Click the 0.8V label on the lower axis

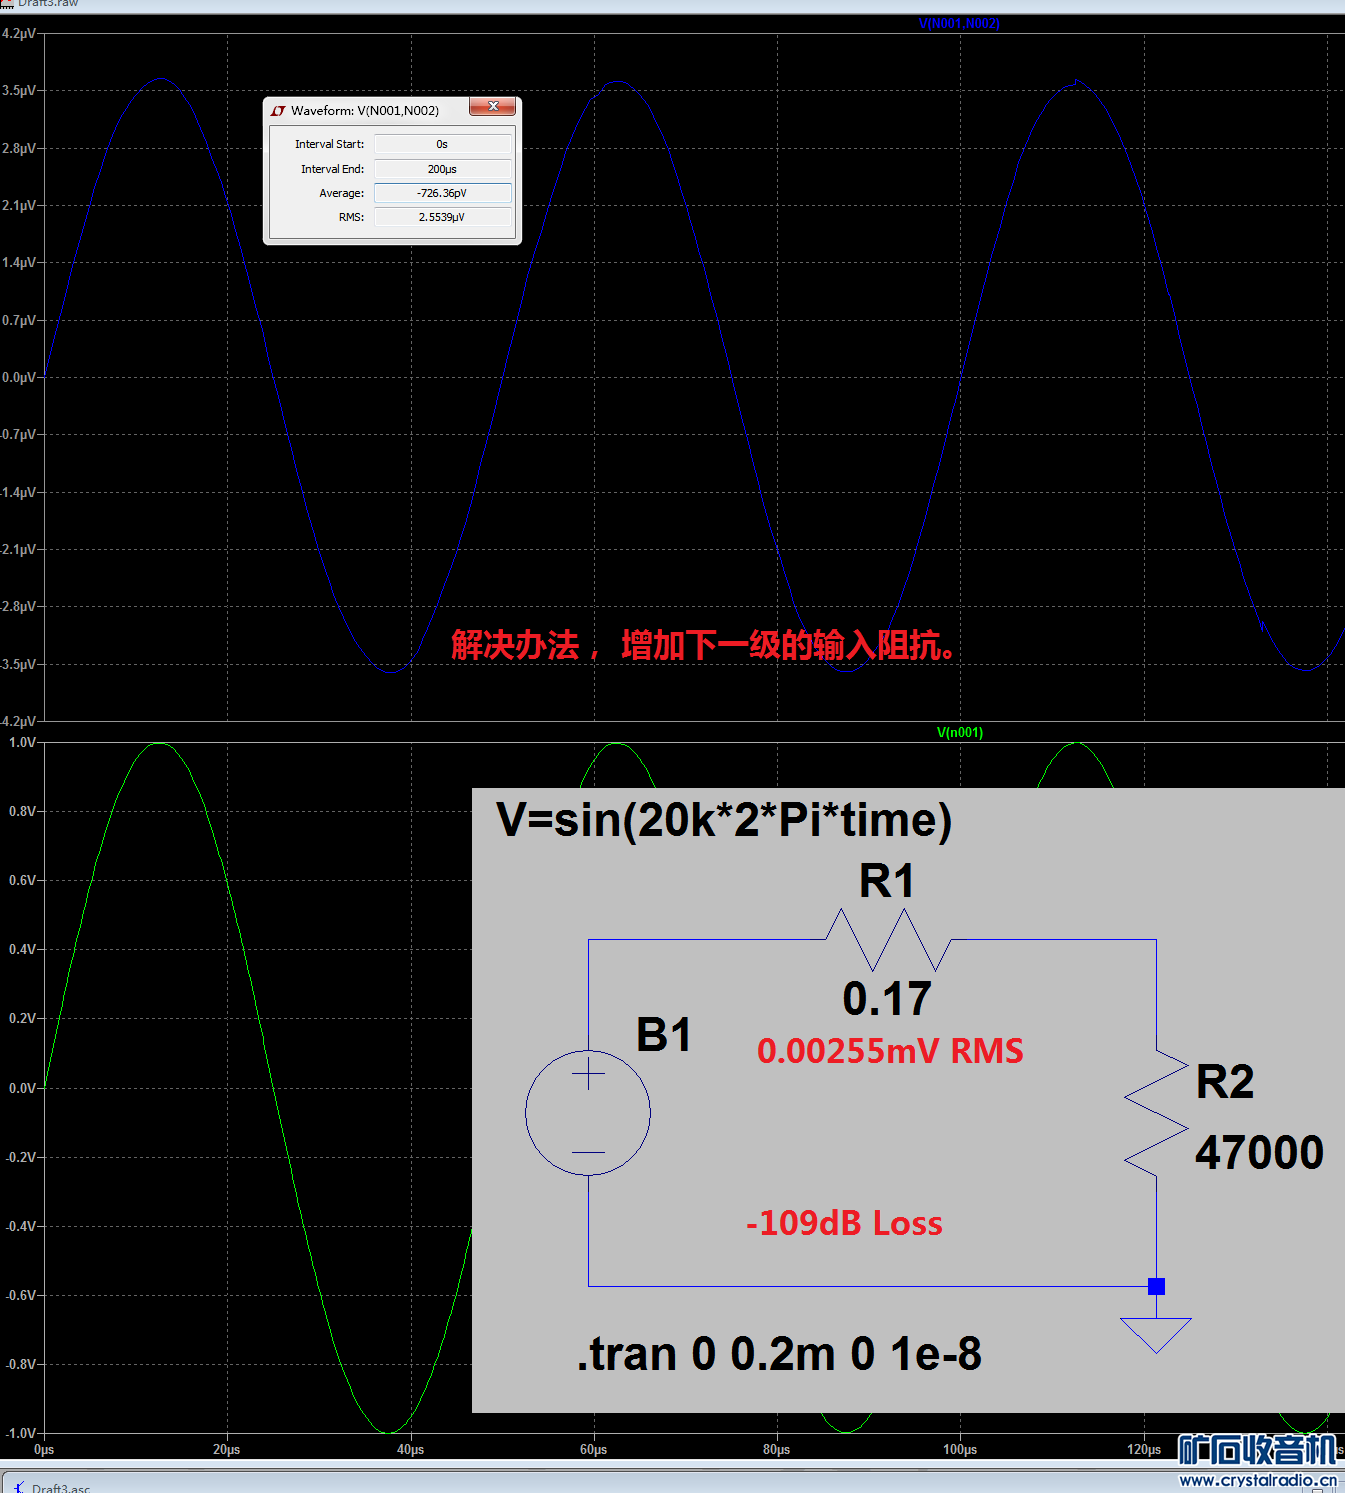[23, 811]
